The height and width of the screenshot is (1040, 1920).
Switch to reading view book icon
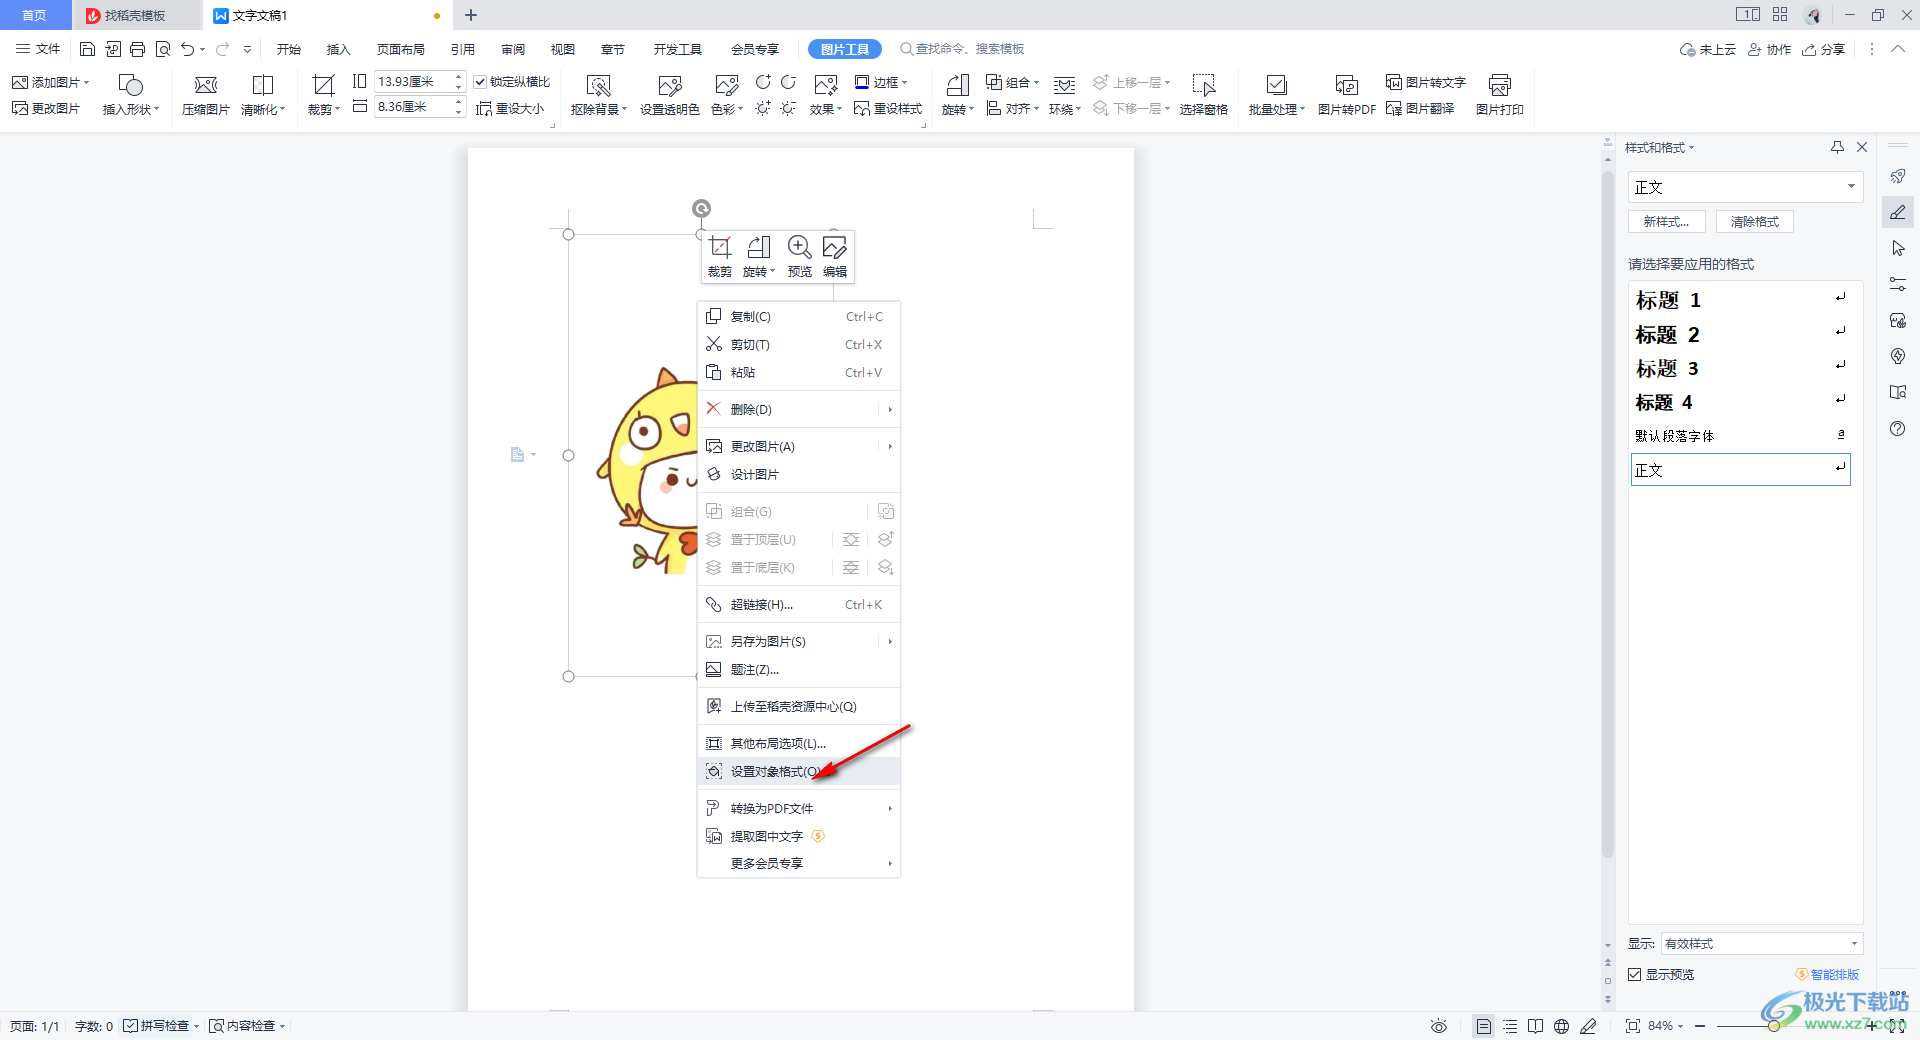tap(1536, 1026)
